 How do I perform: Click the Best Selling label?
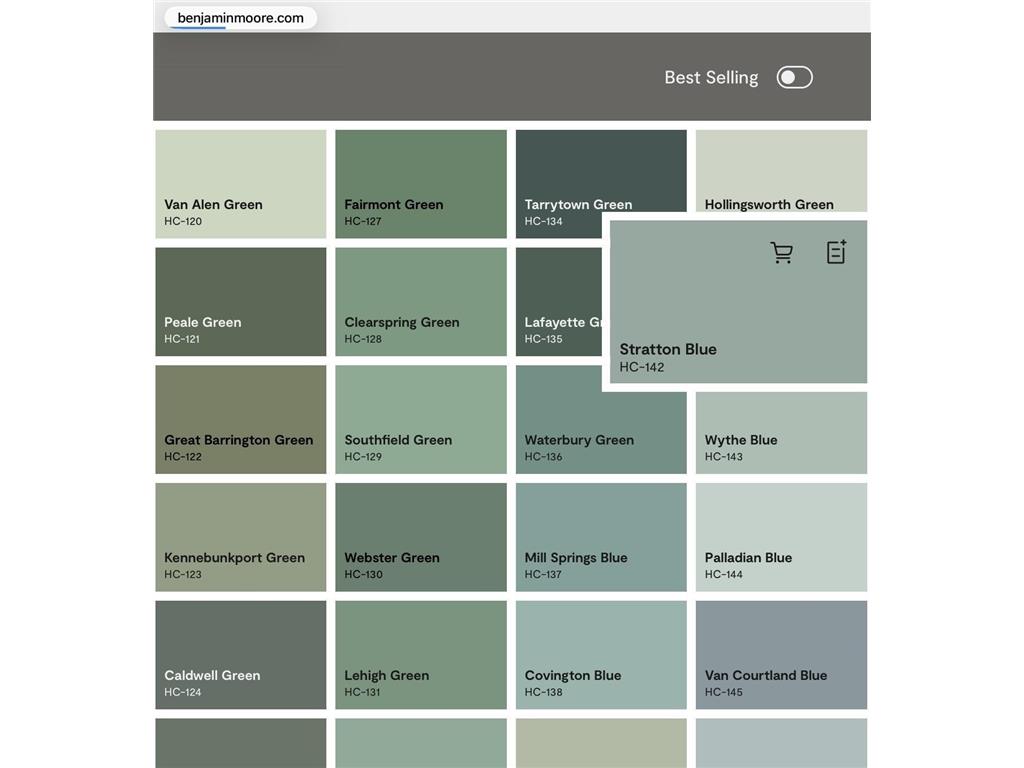pos(711,78)
